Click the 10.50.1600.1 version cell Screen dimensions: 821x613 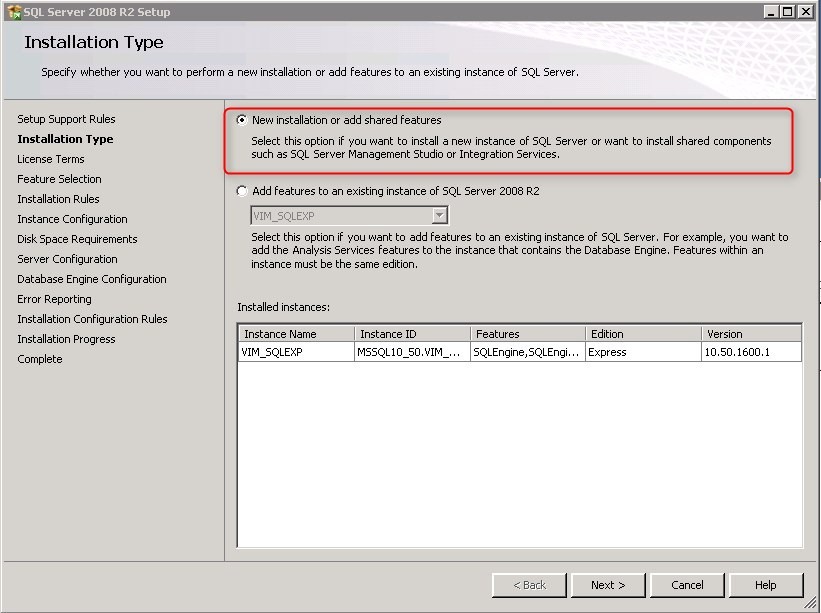pos(751,352)
